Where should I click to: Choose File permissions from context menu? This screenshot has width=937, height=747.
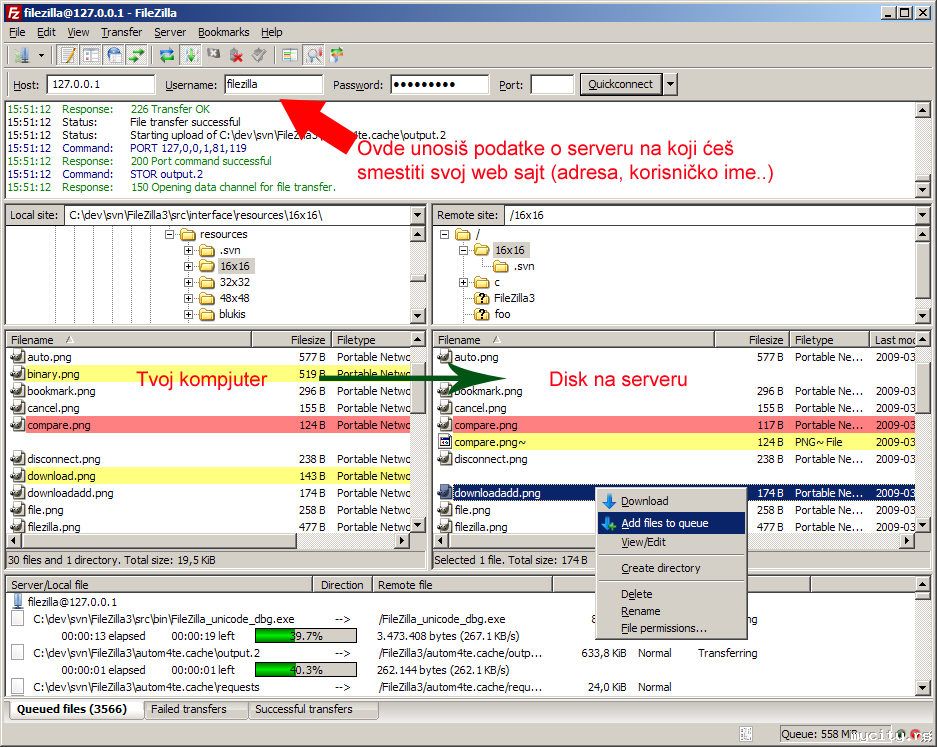[672, 629]
